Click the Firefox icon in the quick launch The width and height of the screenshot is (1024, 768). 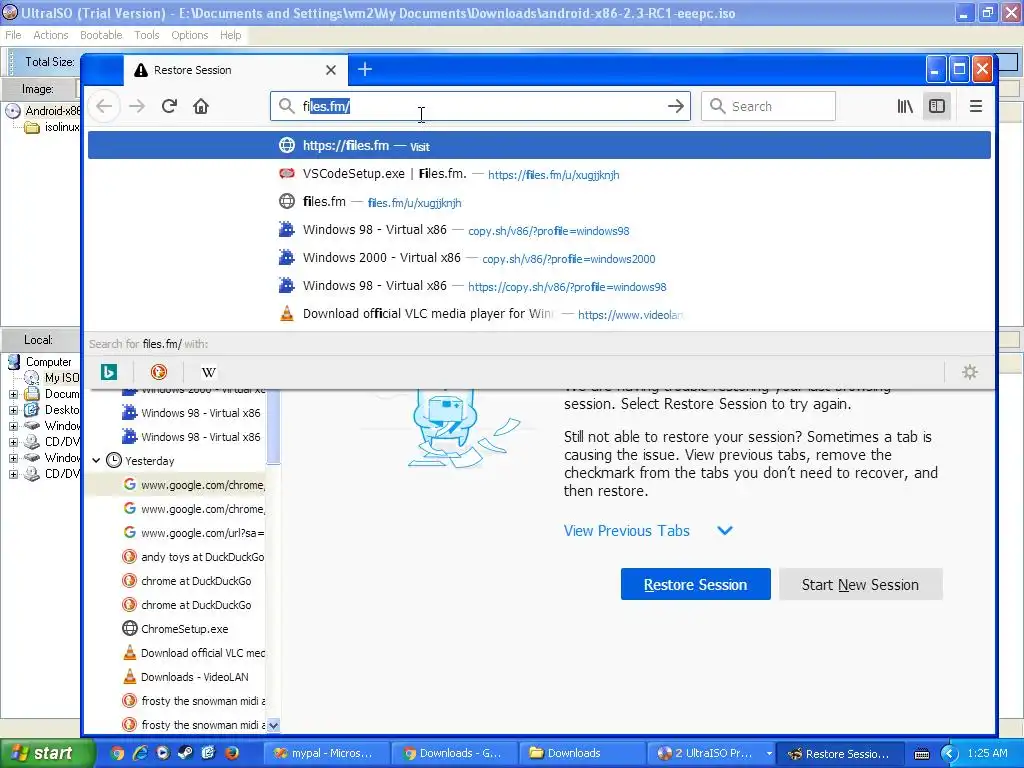click(x=231, y=753)
